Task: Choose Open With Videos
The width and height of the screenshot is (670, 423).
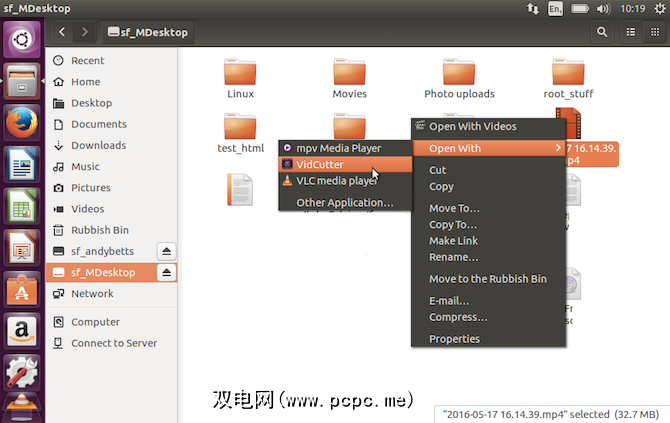Action: coord(489,126)
